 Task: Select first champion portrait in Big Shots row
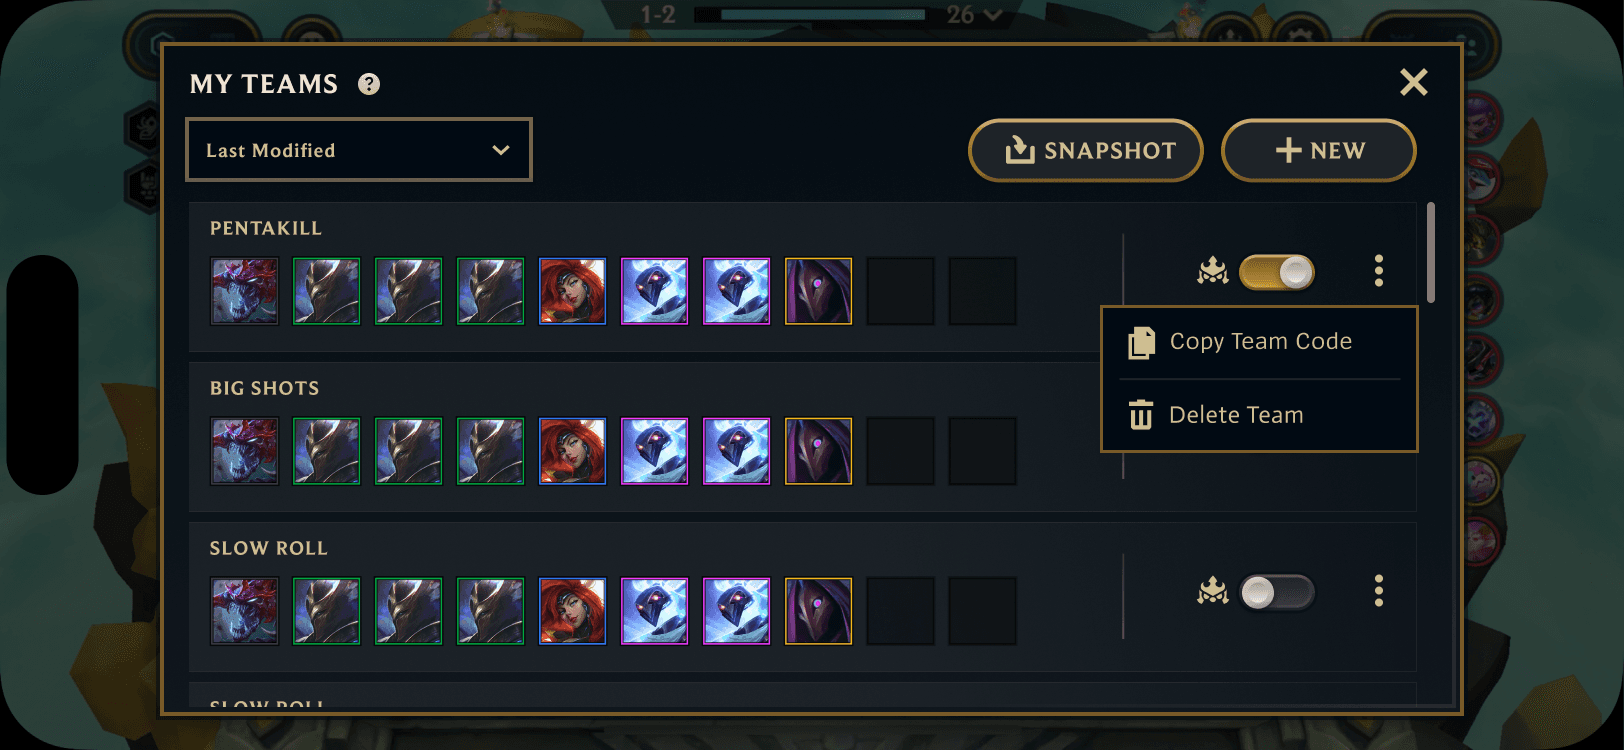245,451
